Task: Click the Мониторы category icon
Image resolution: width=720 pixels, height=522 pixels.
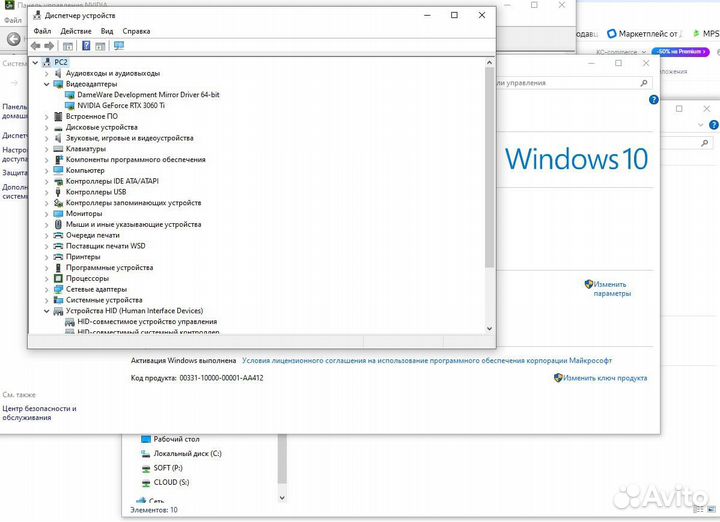Action: point(58,213)
